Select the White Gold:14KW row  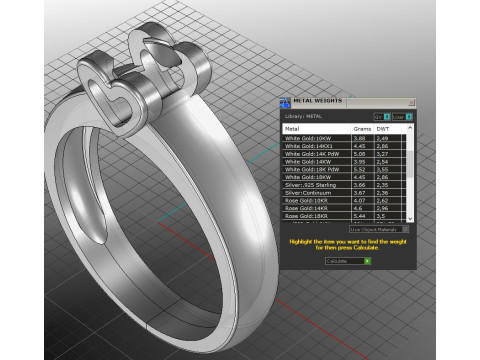click(344, 162)
